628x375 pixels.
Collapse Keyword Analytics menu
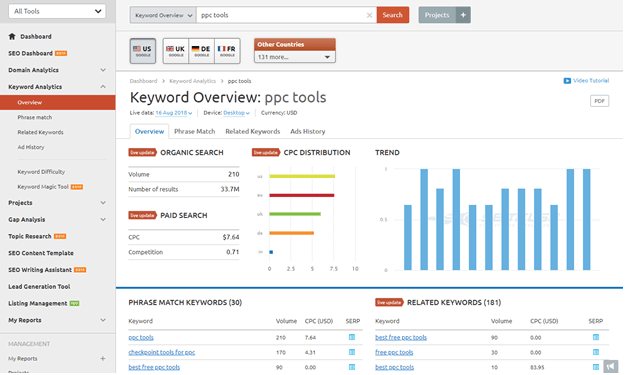[x=103, y=87]
